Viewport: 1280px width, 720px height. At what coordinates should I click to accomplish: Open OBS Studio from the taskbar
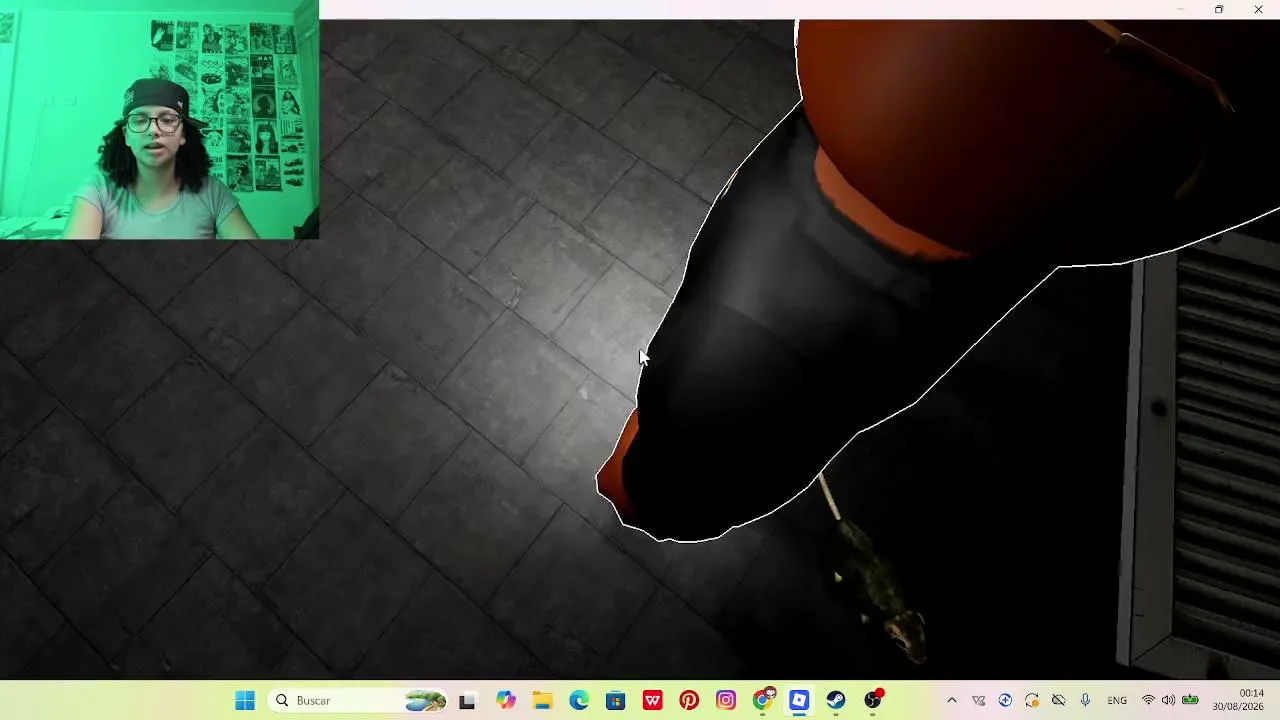point(873,700)
